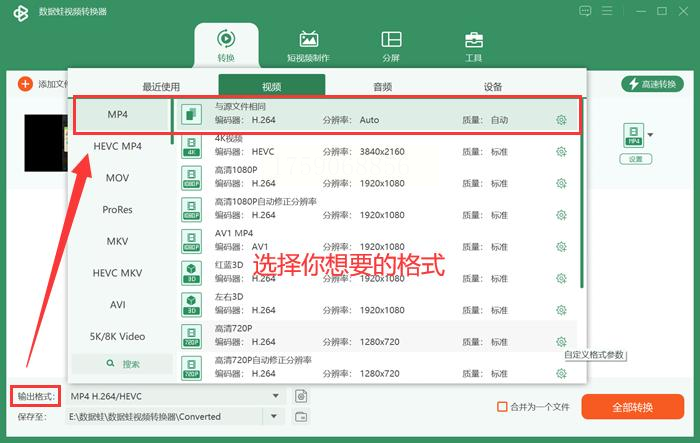700x443 pixels.
Task: Click the video thumbnail preview
Action: 46,143
